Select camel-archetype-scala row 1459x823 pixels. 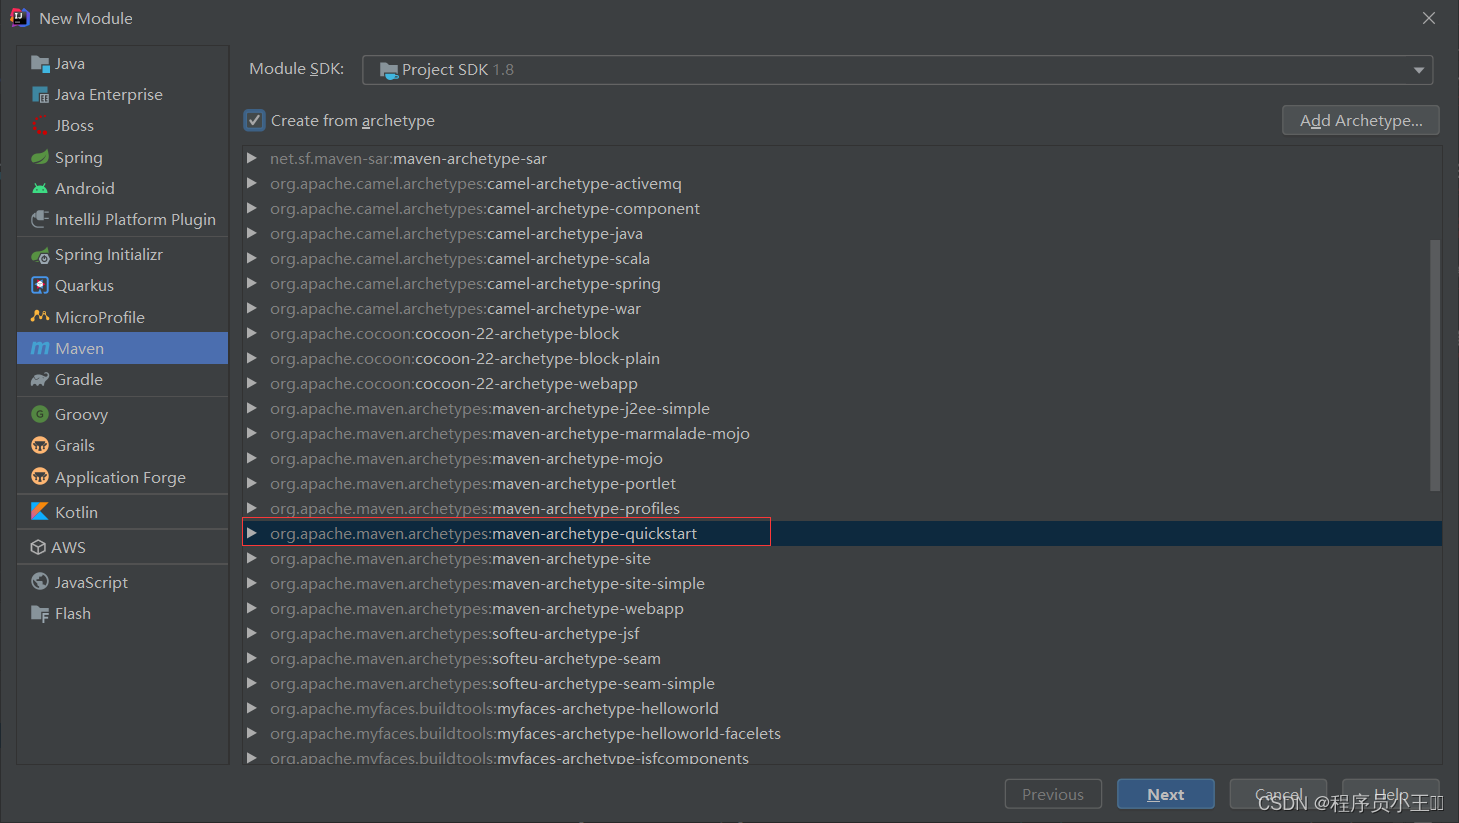842,259
